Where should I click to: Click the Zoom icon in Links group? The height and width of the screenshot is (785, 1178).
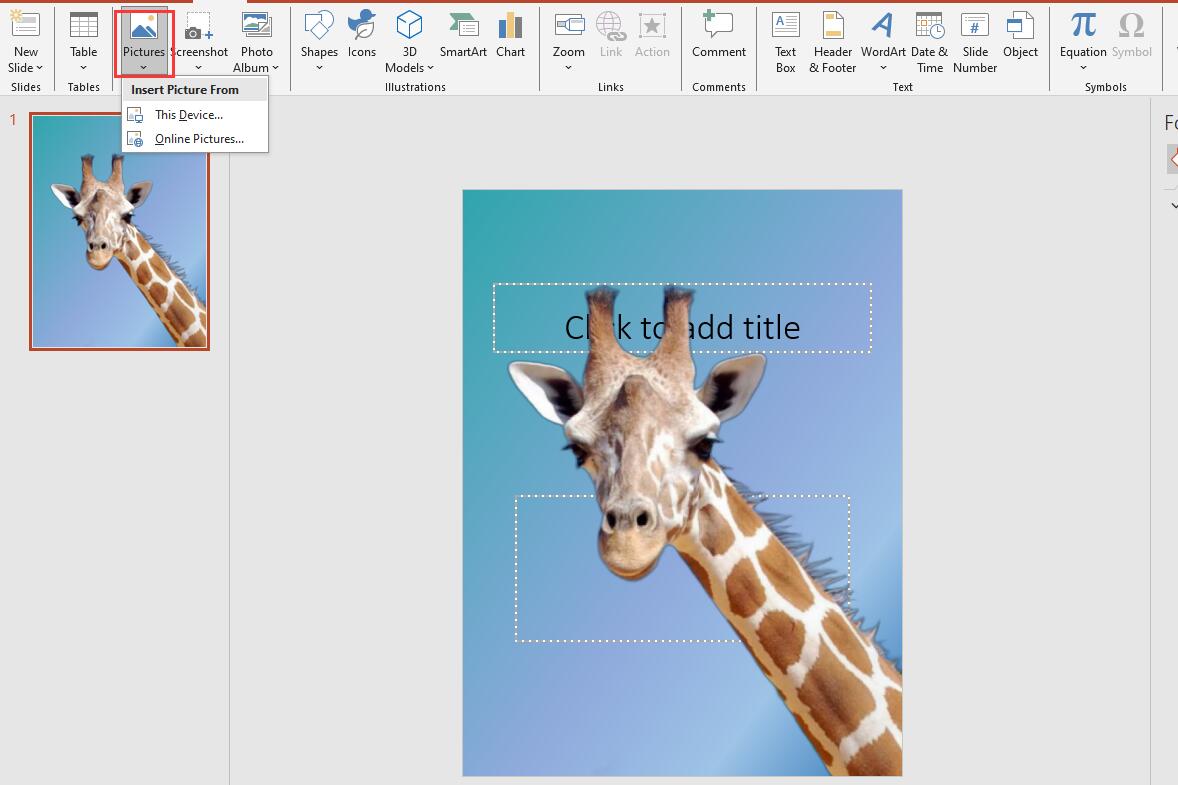(x=569, y=25)
